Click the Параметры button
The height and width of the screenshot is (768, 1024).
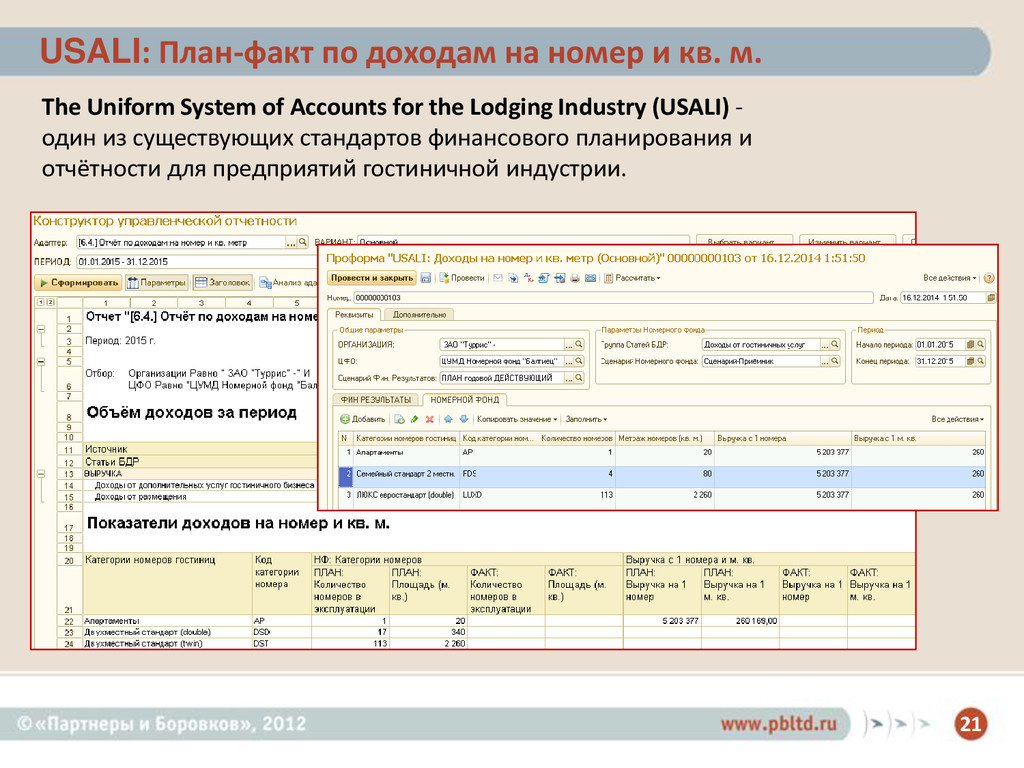157,283
